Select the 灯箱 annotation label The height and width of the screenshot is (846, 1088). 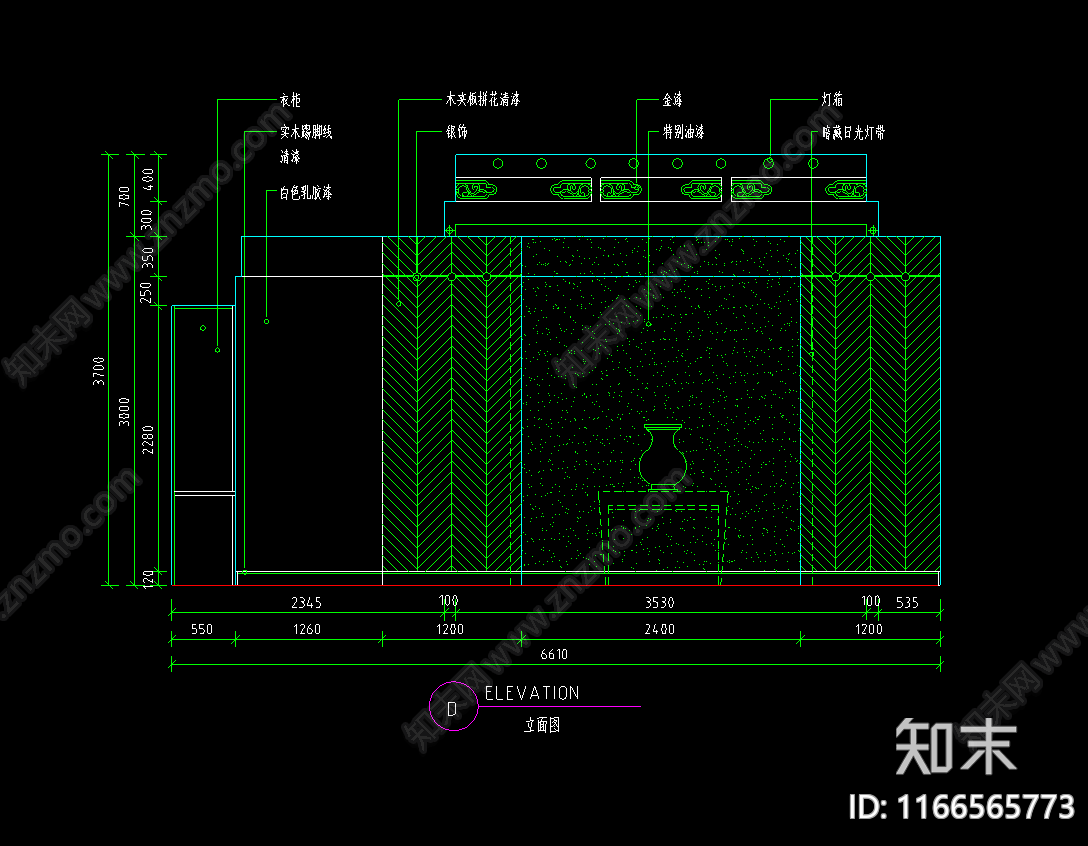tap(833, 99)
